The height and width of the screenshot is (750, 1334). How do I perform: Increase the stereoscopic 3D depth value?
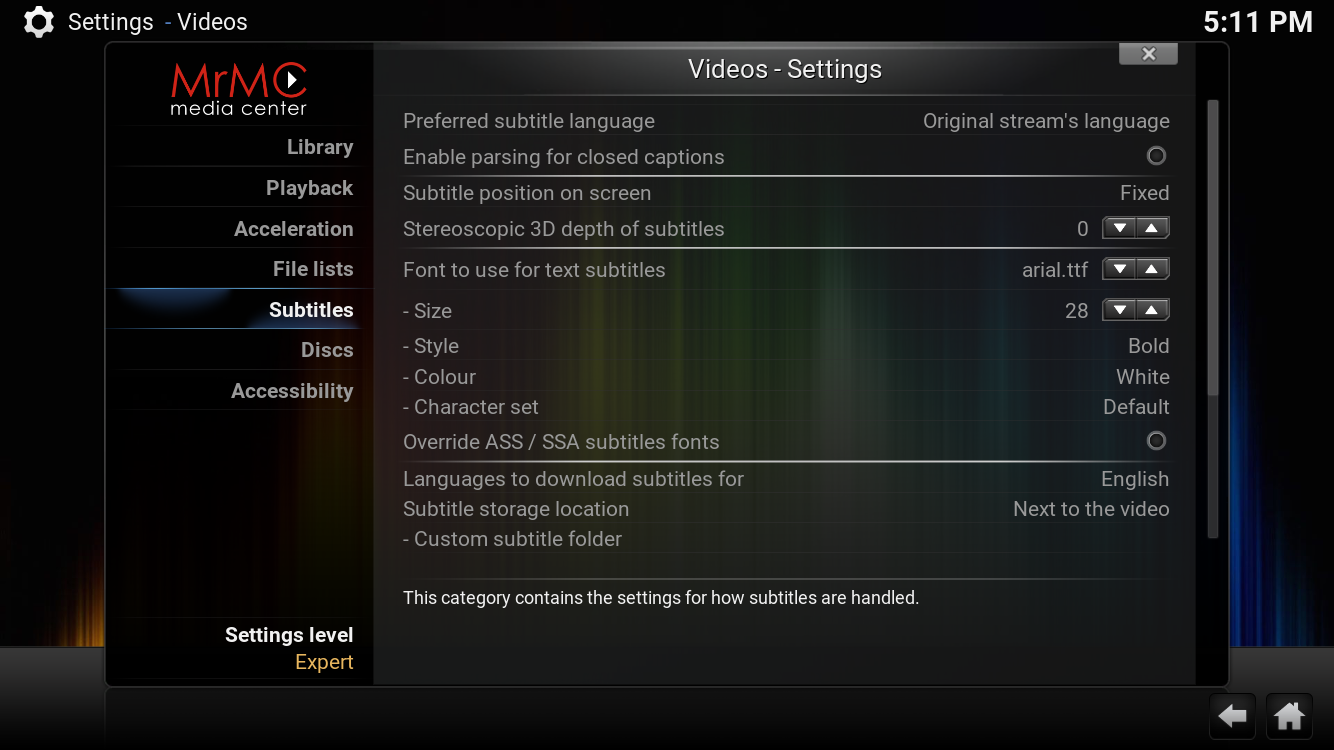pos(1152,229)
